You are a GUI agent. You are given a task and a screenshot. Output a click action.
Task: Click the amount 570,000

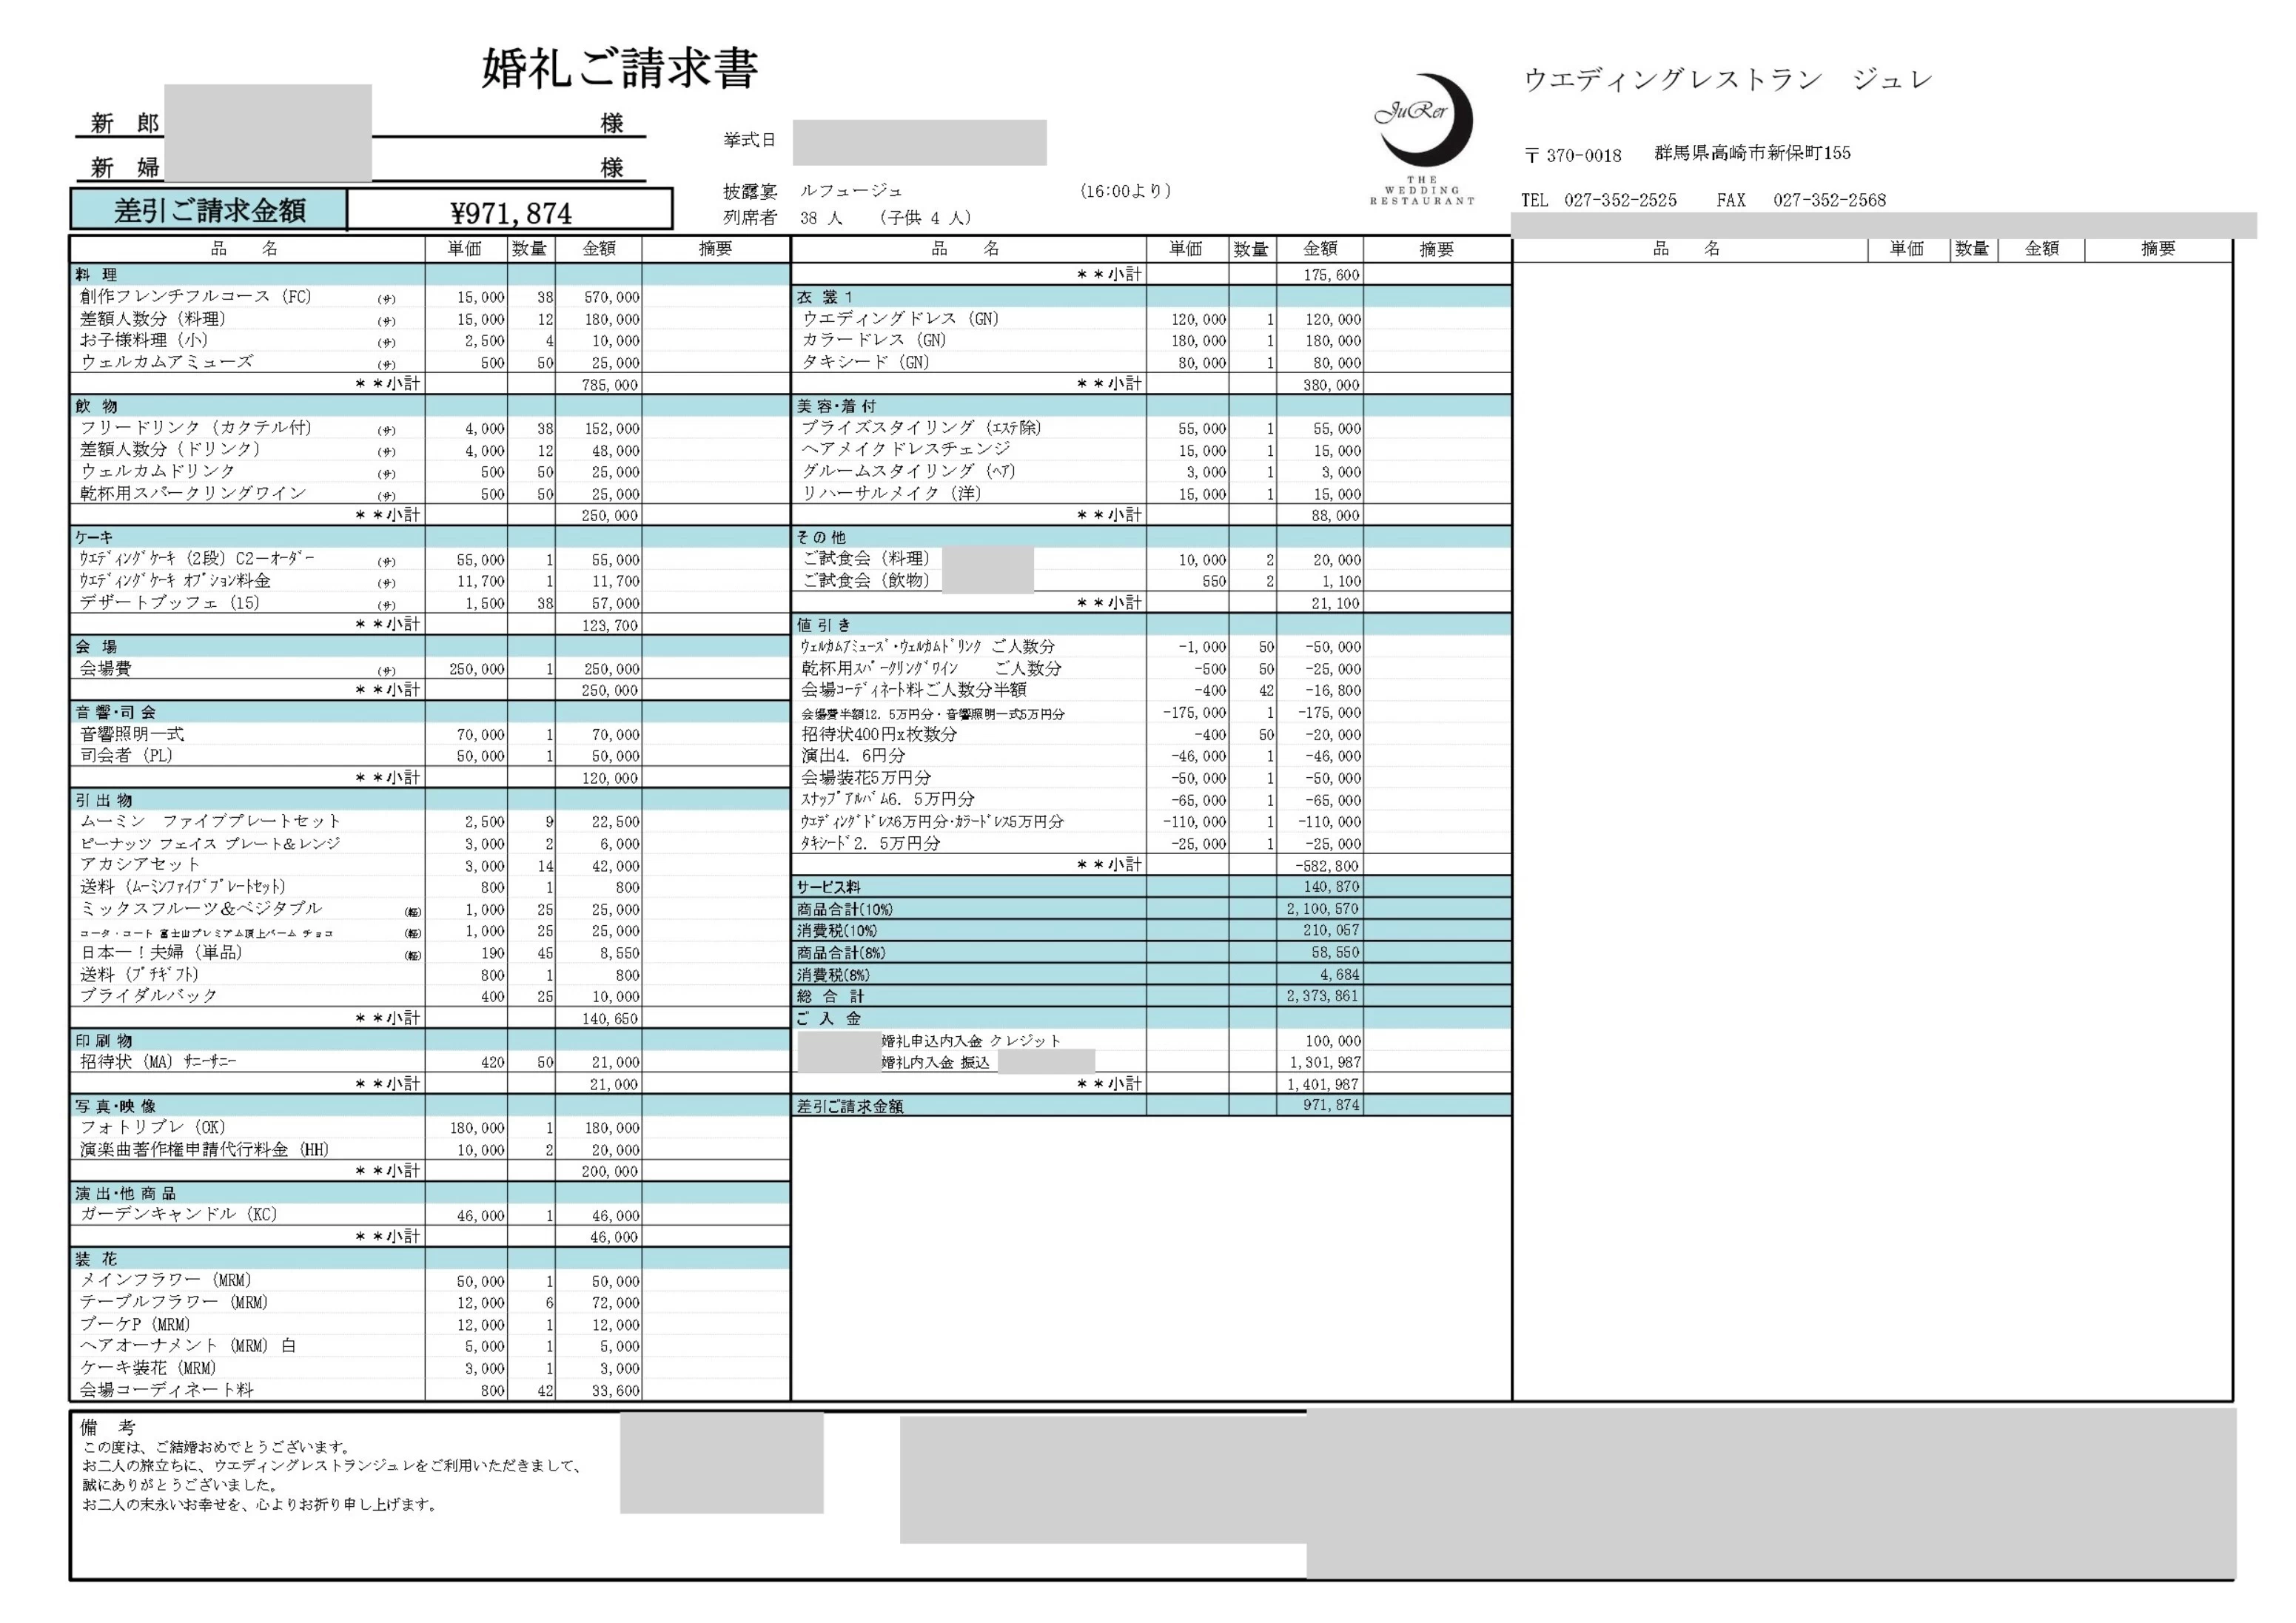(612, 297)
